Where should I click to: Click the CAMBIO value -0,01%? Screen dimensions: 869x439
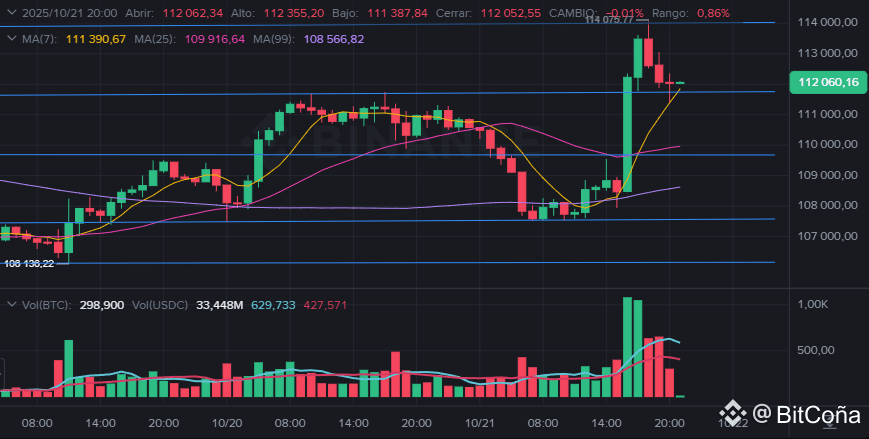pos(625,13)
